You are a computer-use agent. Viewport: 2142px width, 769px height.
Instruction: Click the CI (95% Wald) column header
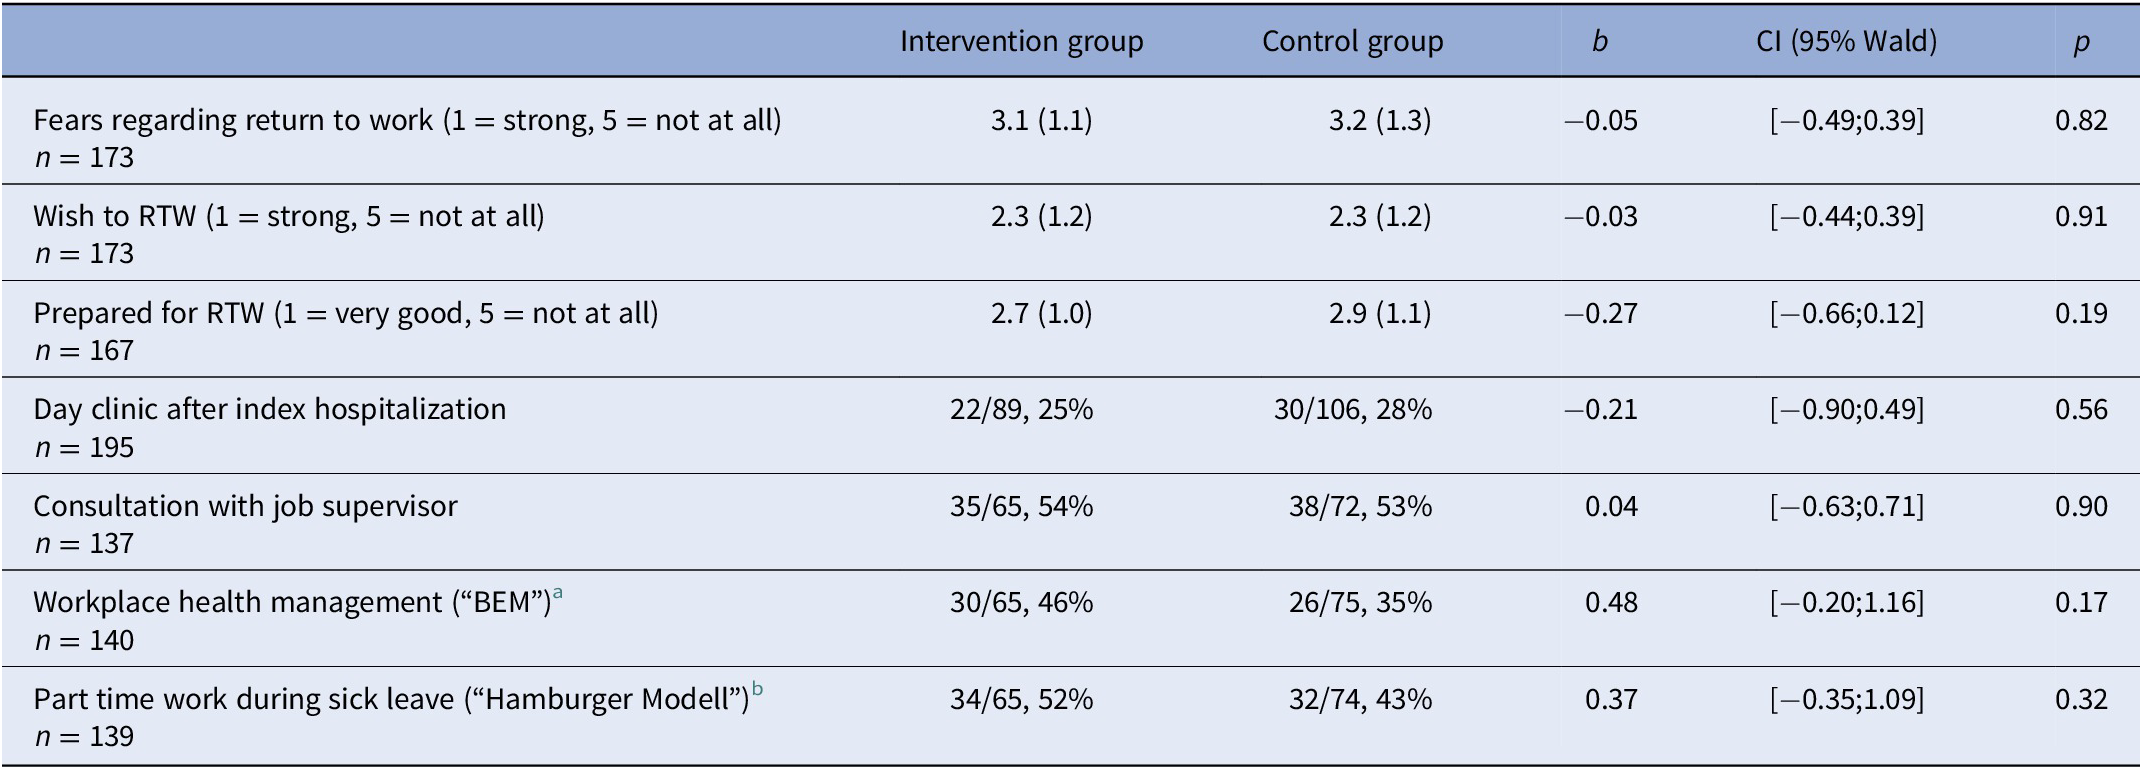click(x=1846, y=41)
